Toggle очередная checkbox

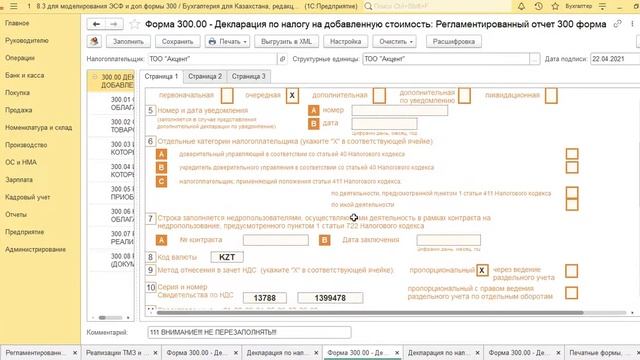pyautogui.click(x=292, y=96)
